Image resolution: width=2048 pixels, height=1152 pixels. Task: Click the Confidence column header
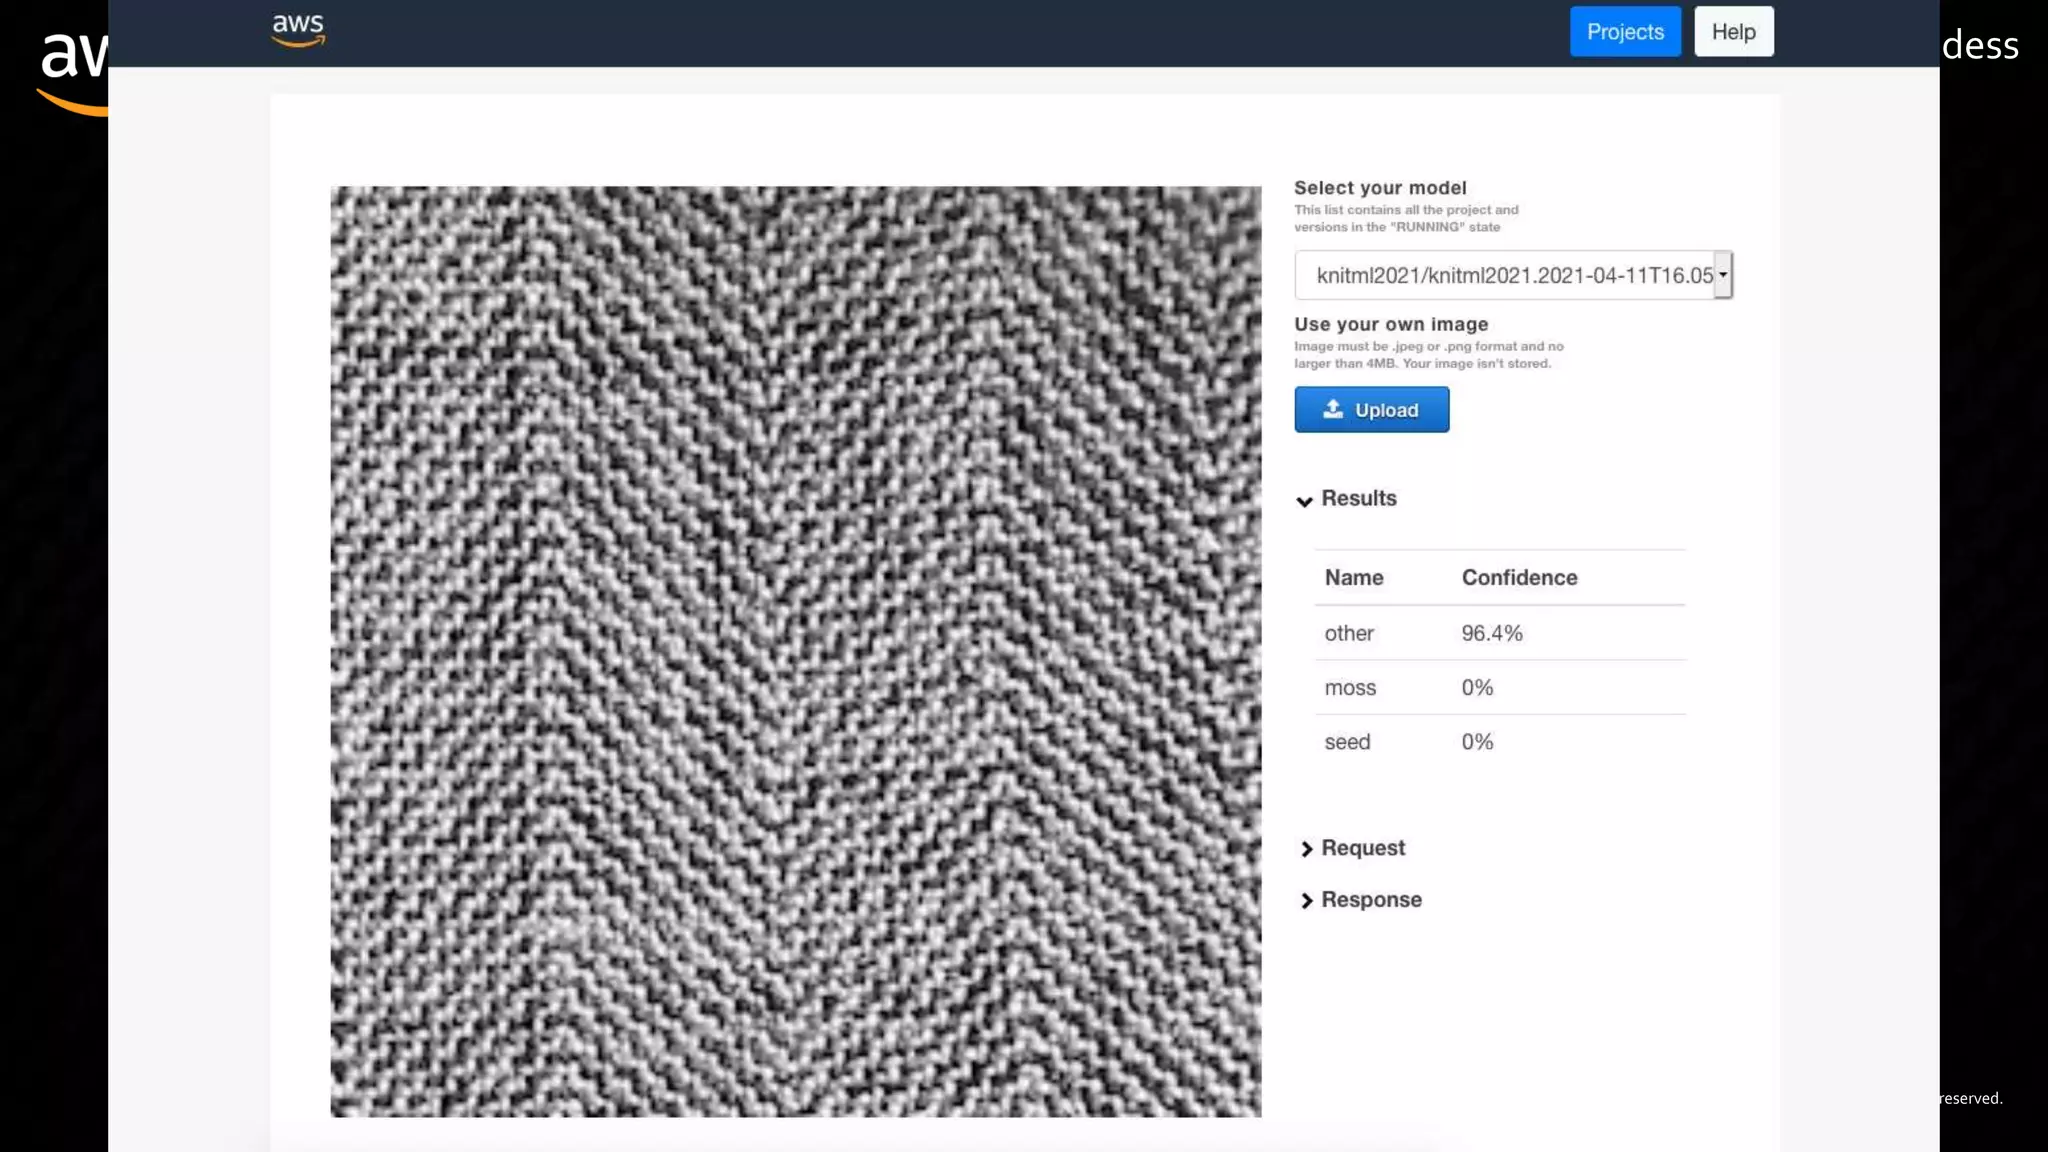[x=1518, y=578]
